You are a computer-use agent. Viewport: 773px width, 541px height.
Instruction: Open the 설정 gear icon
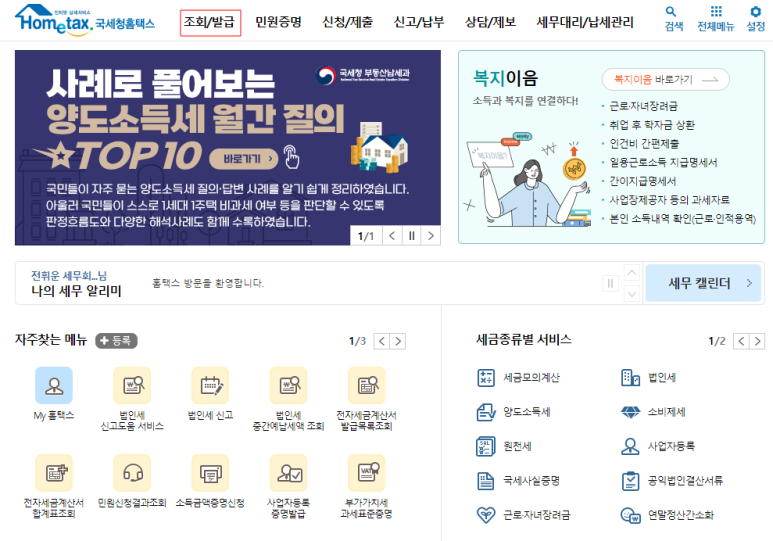pos(755,19)
